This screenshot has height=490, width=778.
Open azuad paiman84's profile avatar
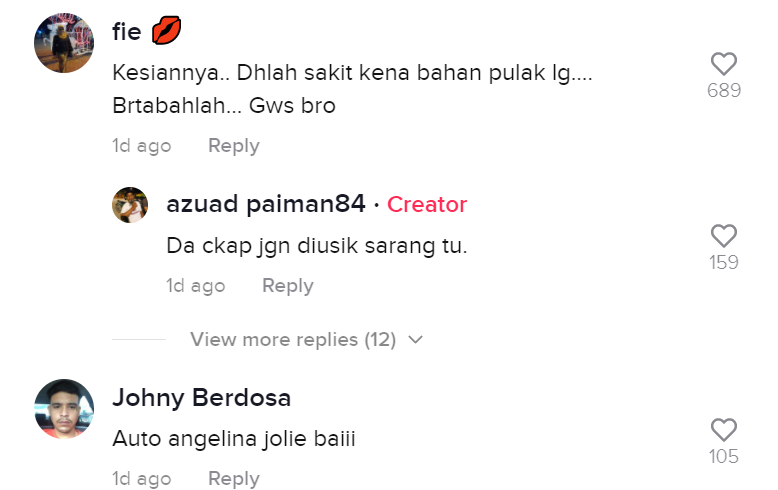[130, 205]
